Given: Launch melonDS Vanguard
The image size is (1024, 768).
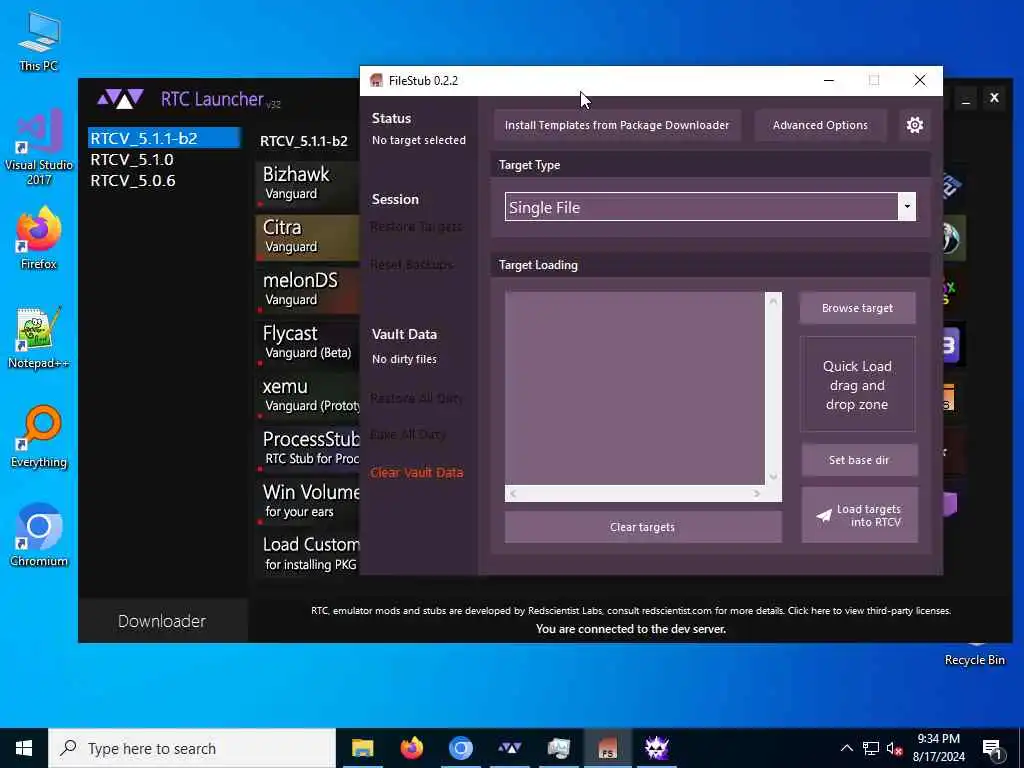Looking at the screenshot, I should click(308, 290).
